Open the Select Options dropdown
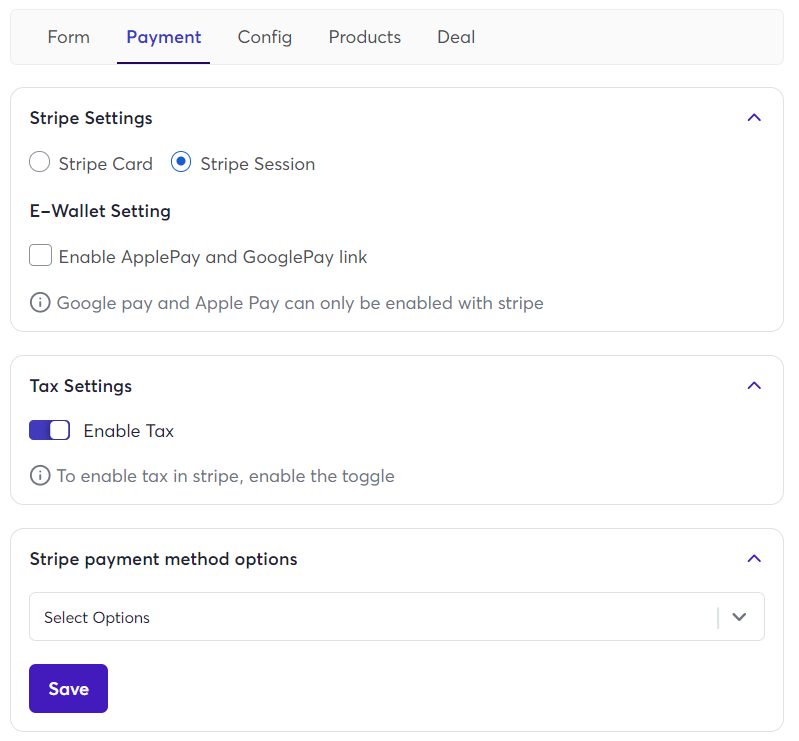This screenshot has height=741, width=799. pos(396,617)
